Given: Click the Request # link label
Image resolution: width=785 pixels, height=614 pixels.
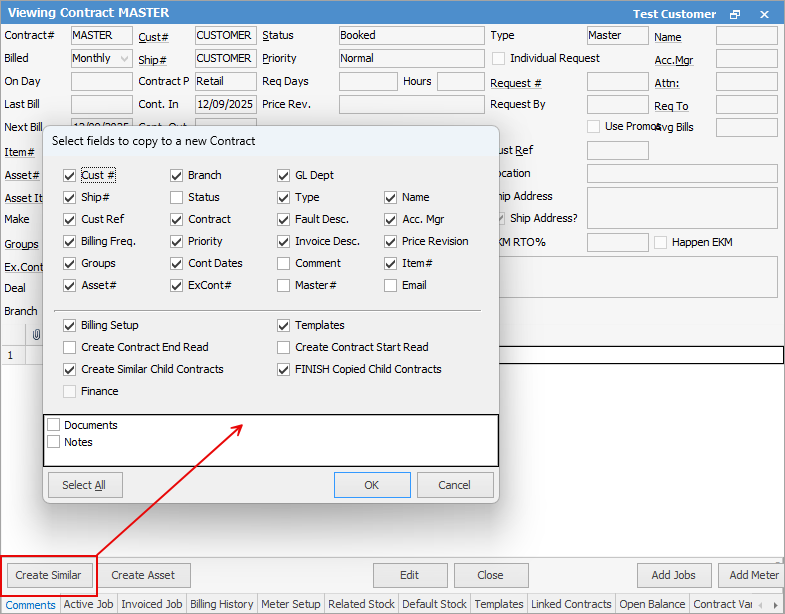Looking at the screenshot, I should pyautogui.click(x=516, y=83).
